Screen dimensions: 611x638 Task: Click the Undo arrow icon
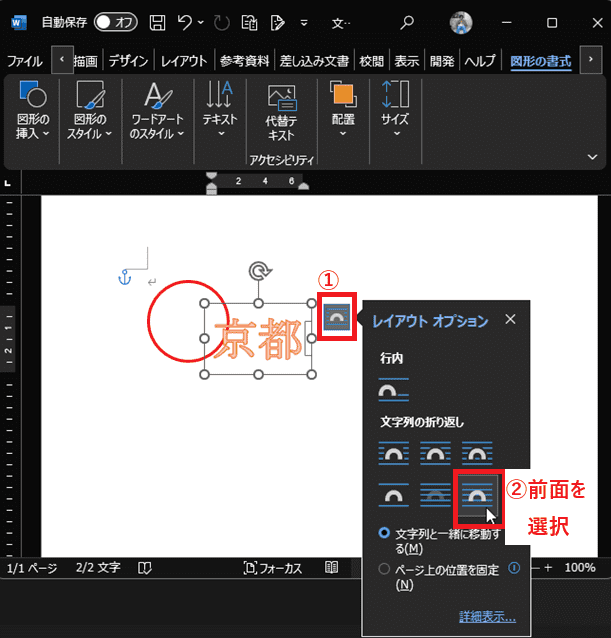[x=182, y=21]
